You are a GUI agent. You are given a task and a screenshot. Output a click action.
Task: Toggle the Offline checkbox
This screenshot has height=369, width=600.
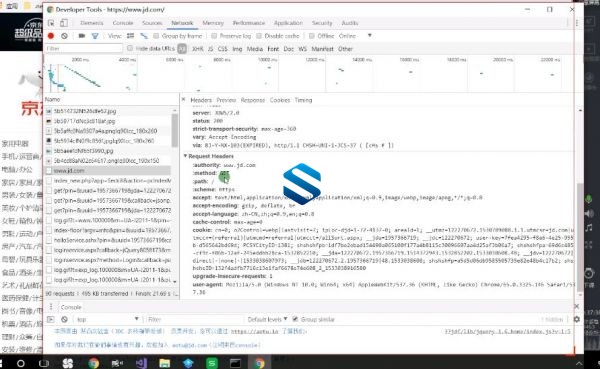tap(312, 36)
